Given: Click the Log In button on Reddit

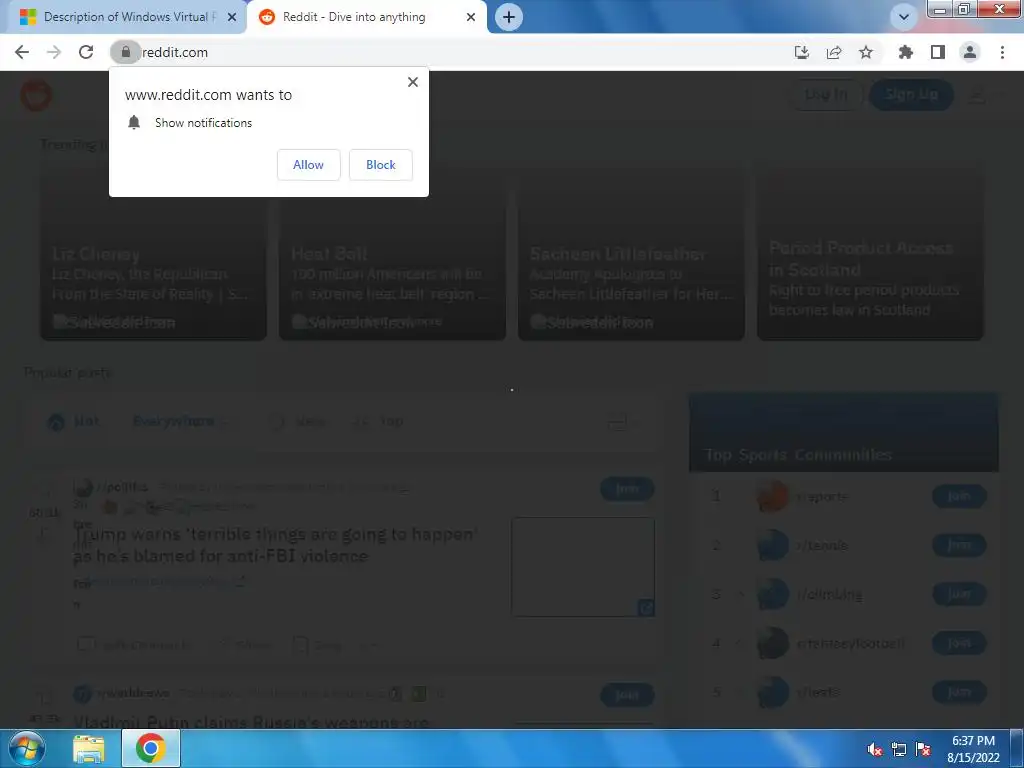Looking at the screenshot, I should click(x=826, y=95).
